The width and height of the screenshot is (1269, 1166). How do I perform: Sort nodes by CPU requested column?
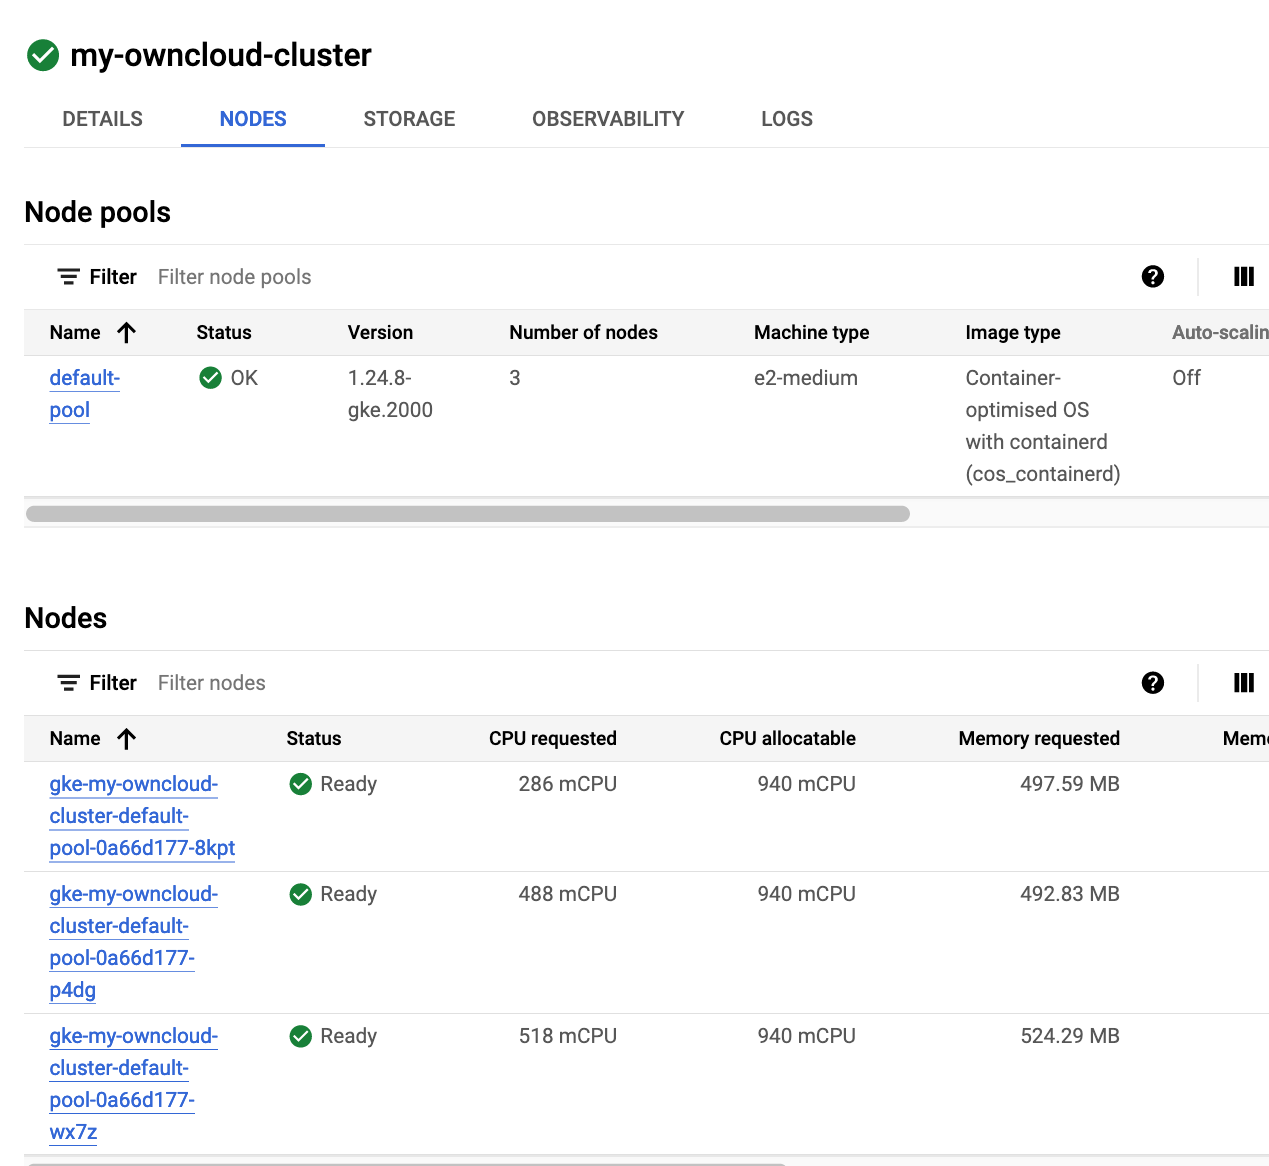pyautogui.click(x=552, y=739)
